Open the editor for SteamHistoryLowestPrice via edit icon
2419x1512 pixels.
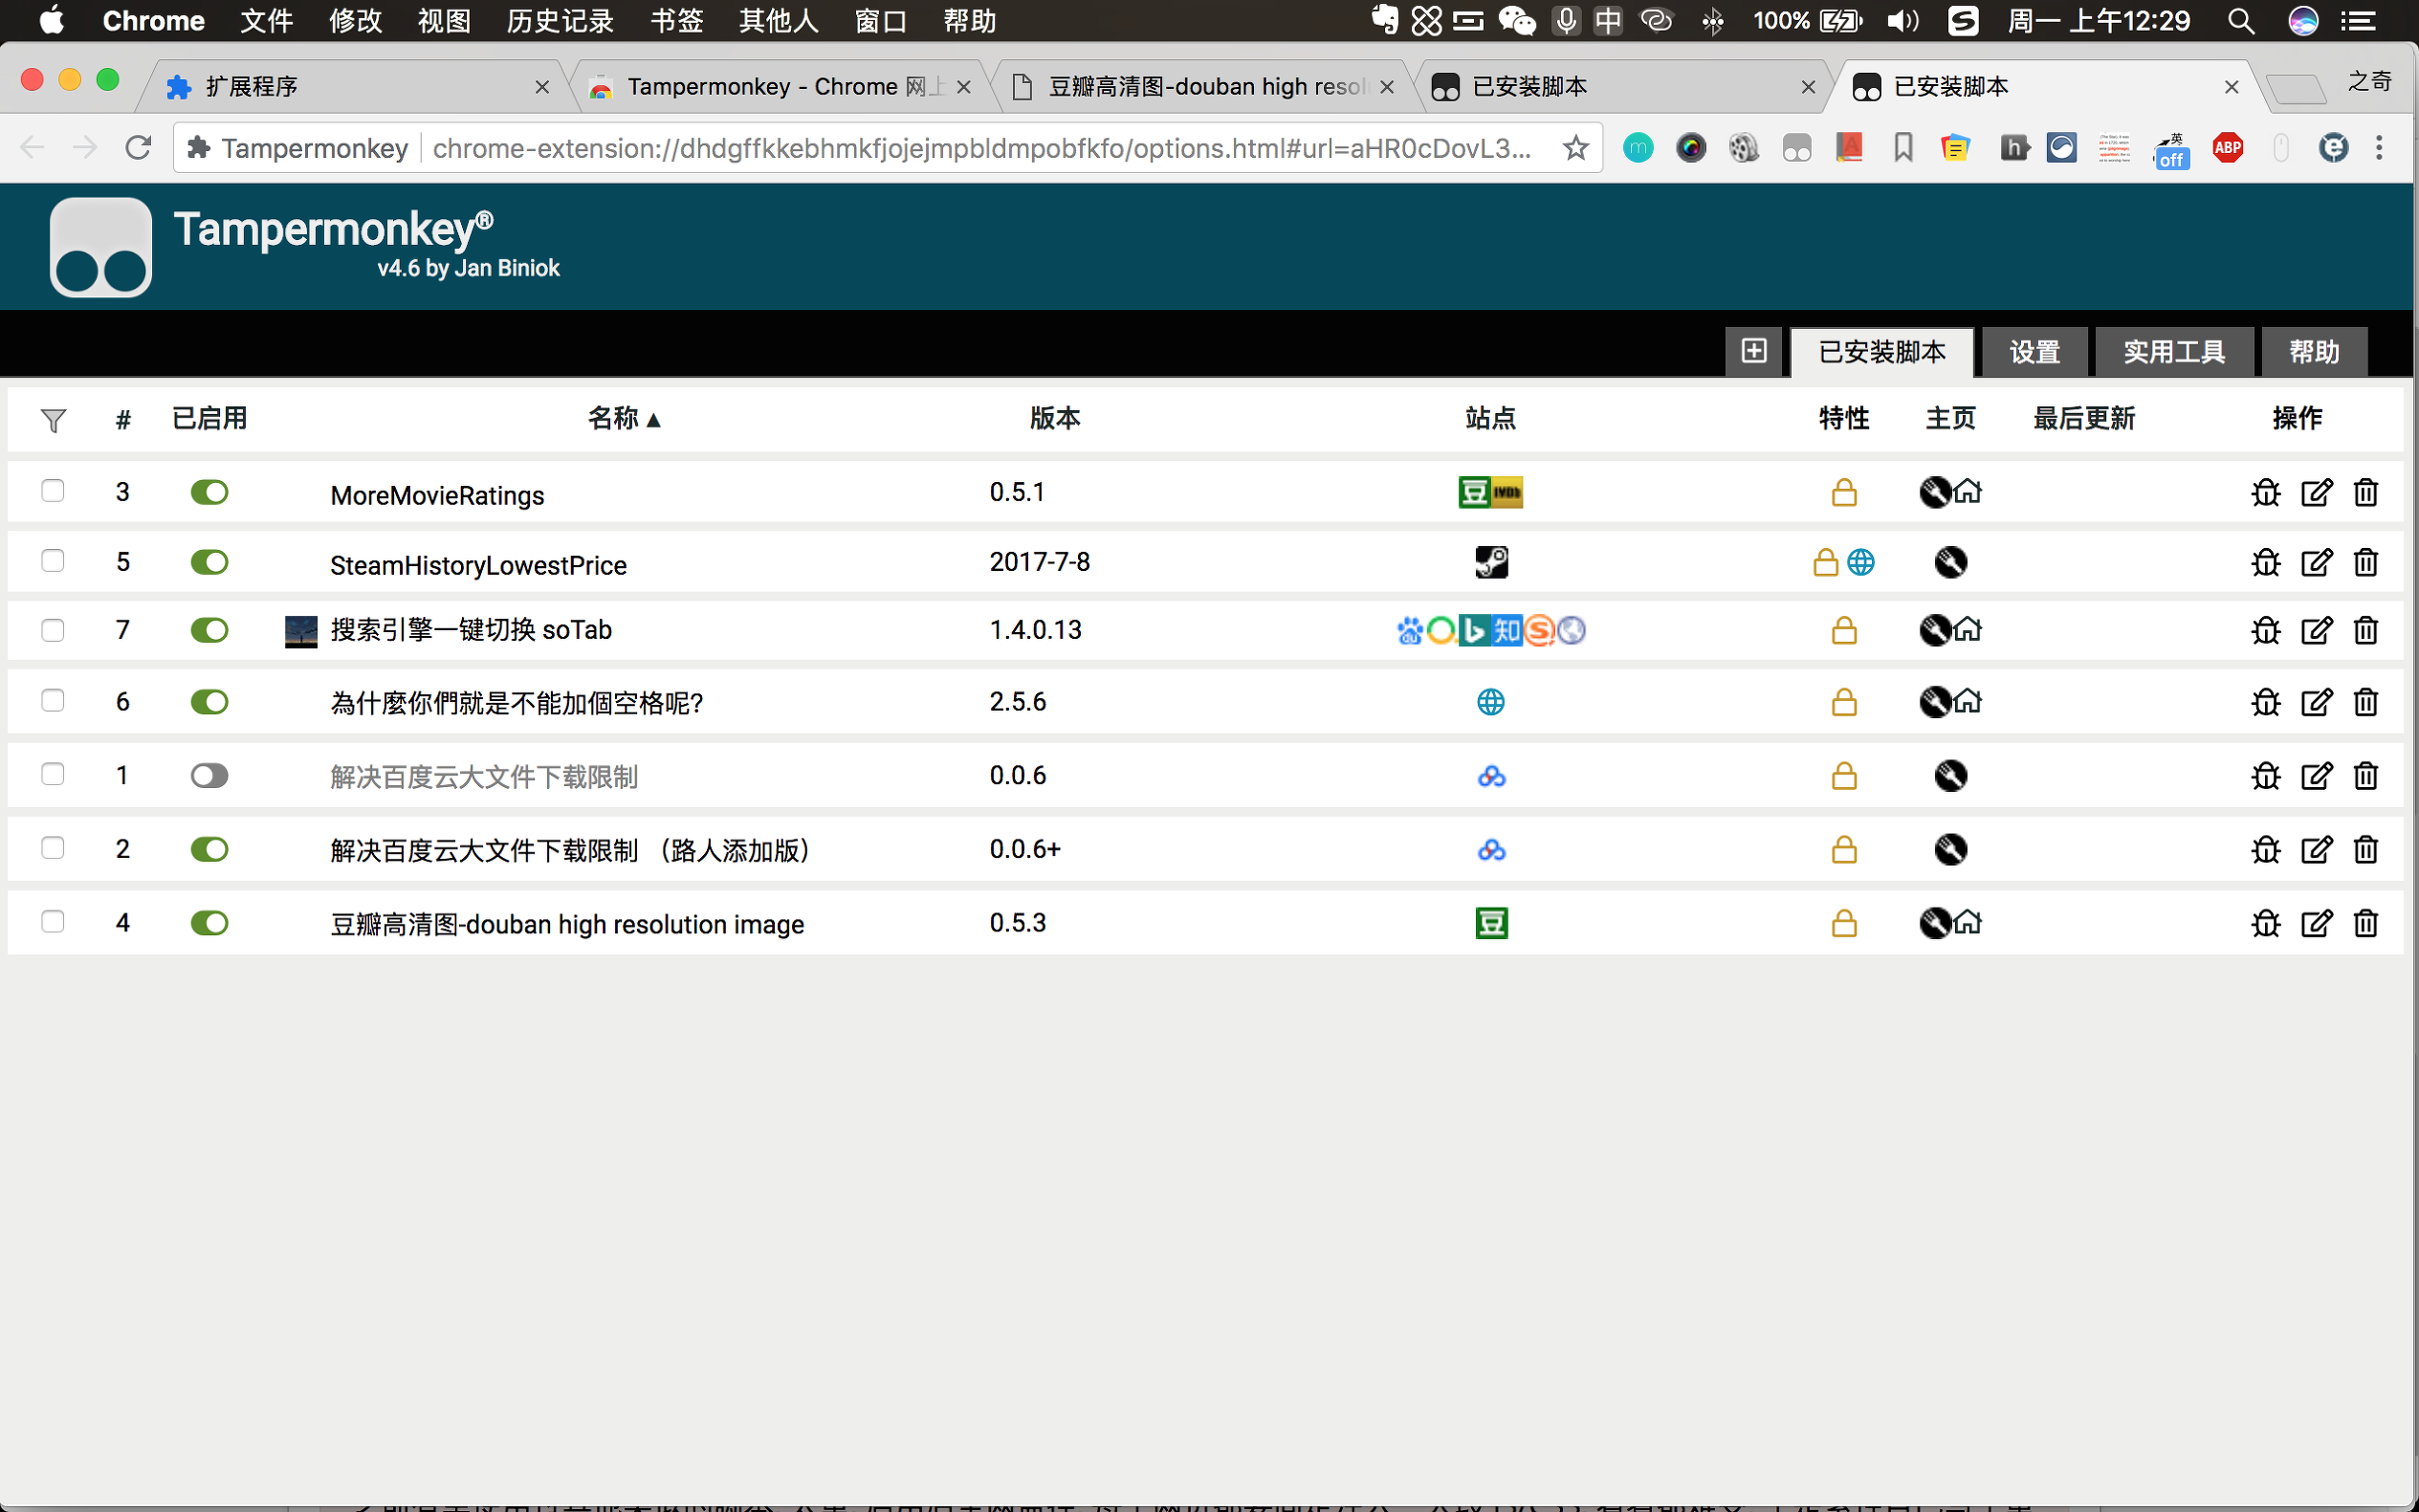point(2315,562)
